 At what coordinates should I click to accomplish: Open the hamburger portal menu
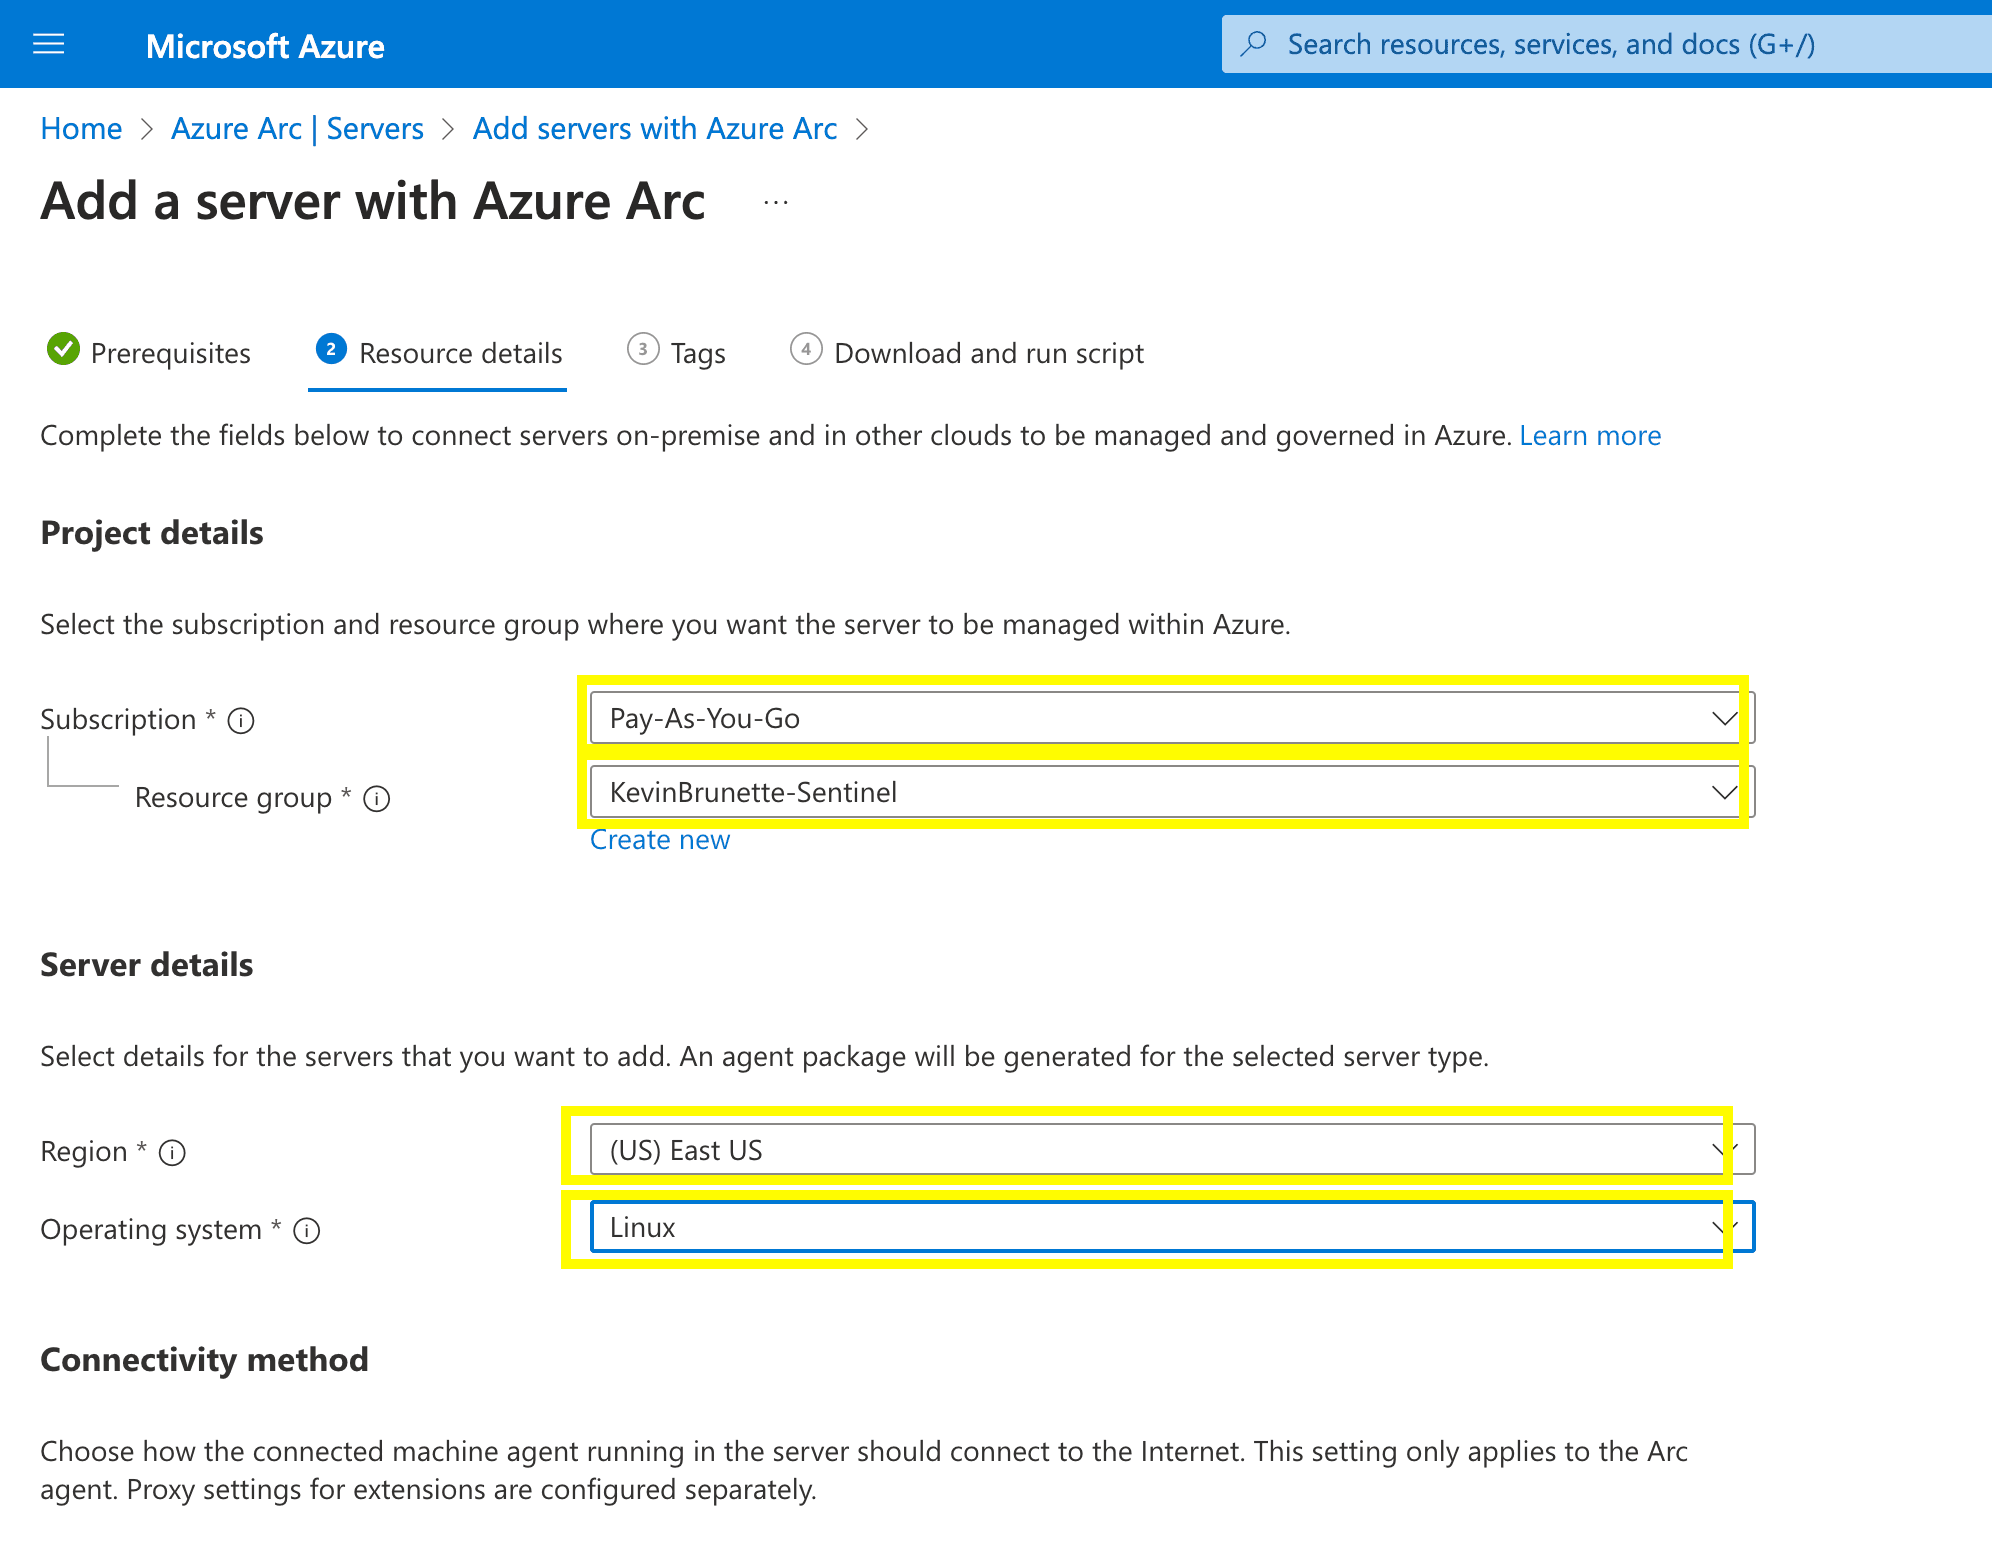tap(48, 44)
